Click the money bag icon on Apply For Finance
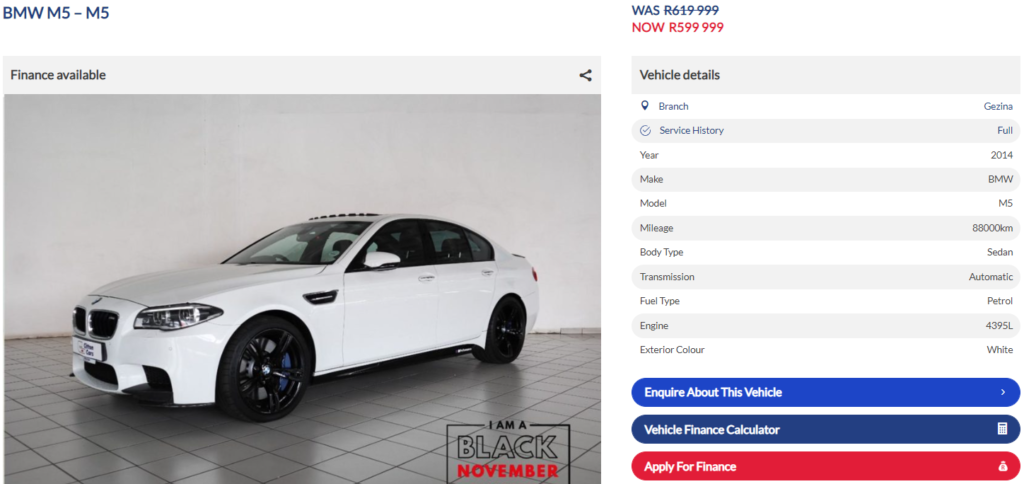The image size is (1024, 484). (x=1002, y=466)
